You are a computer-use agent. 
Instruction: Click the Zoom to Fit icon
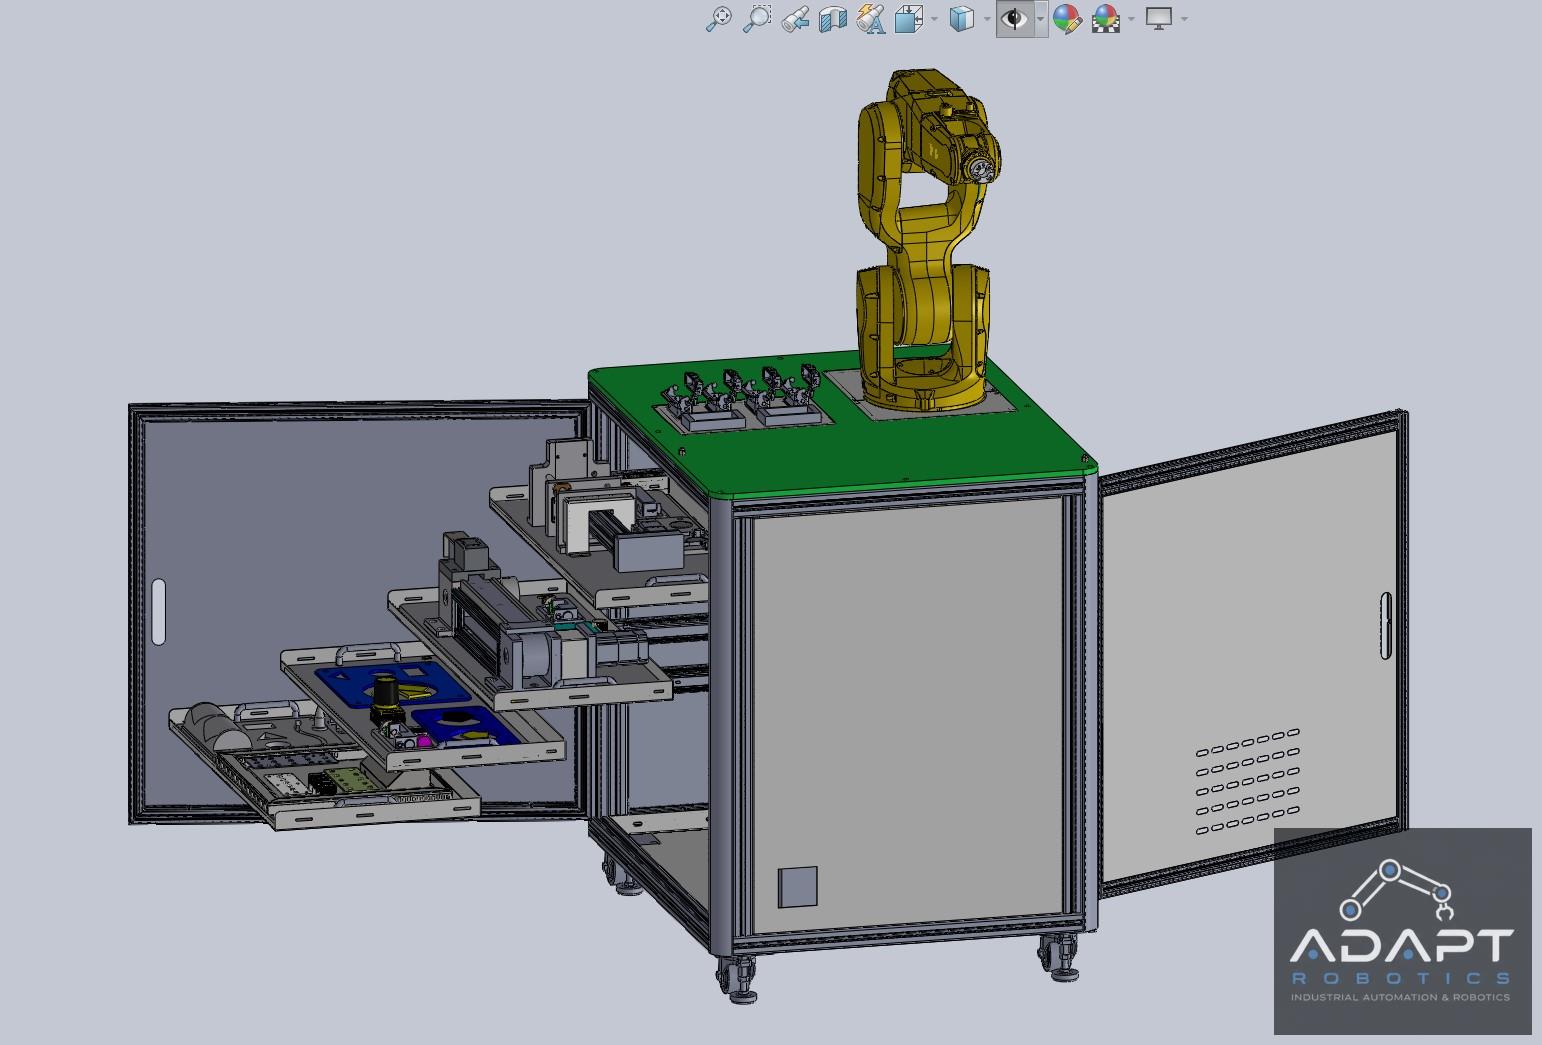[718, 19]
